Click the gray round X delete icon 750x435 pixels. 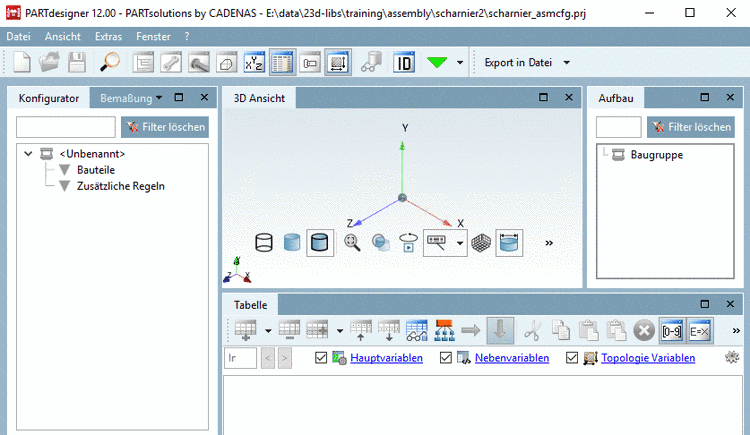click(644, 330)
